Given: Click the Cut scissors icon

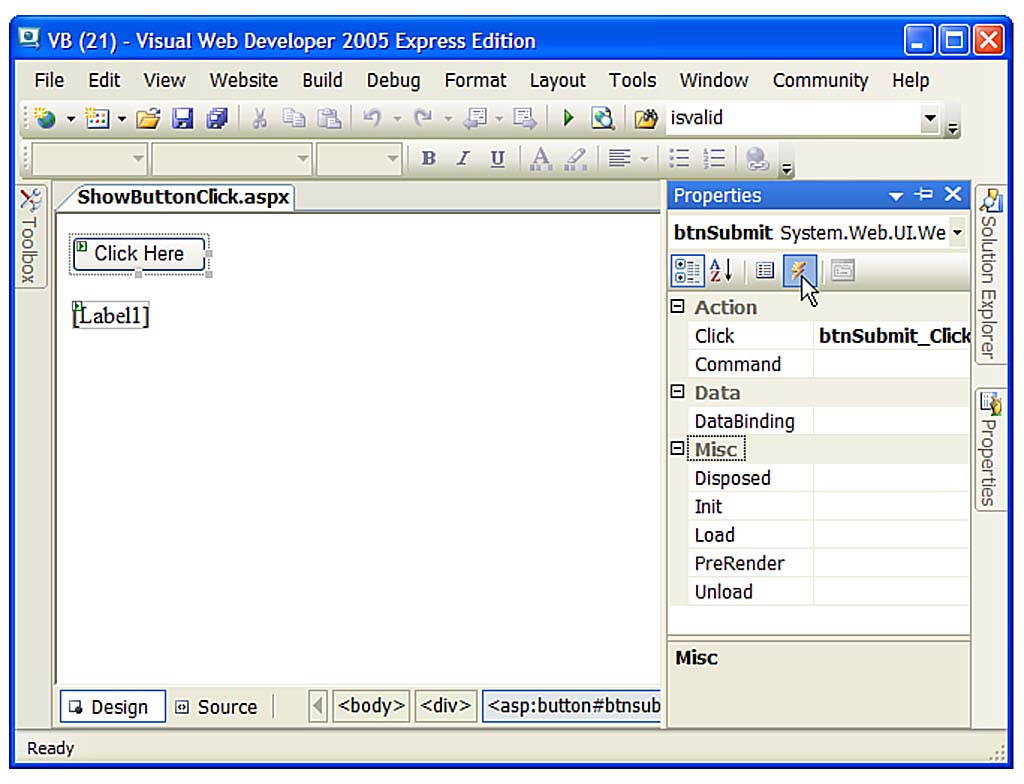Looking at the screenshot, I should pyautogui.click(x=259, y=118).
